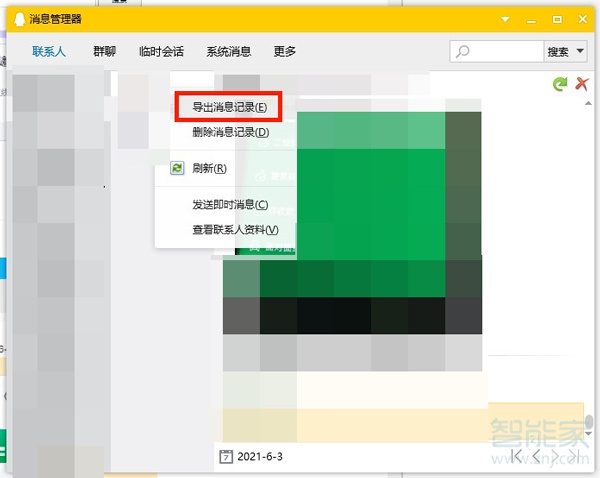
Task: Jump to last message page
Action: click(x=573, y=456)
